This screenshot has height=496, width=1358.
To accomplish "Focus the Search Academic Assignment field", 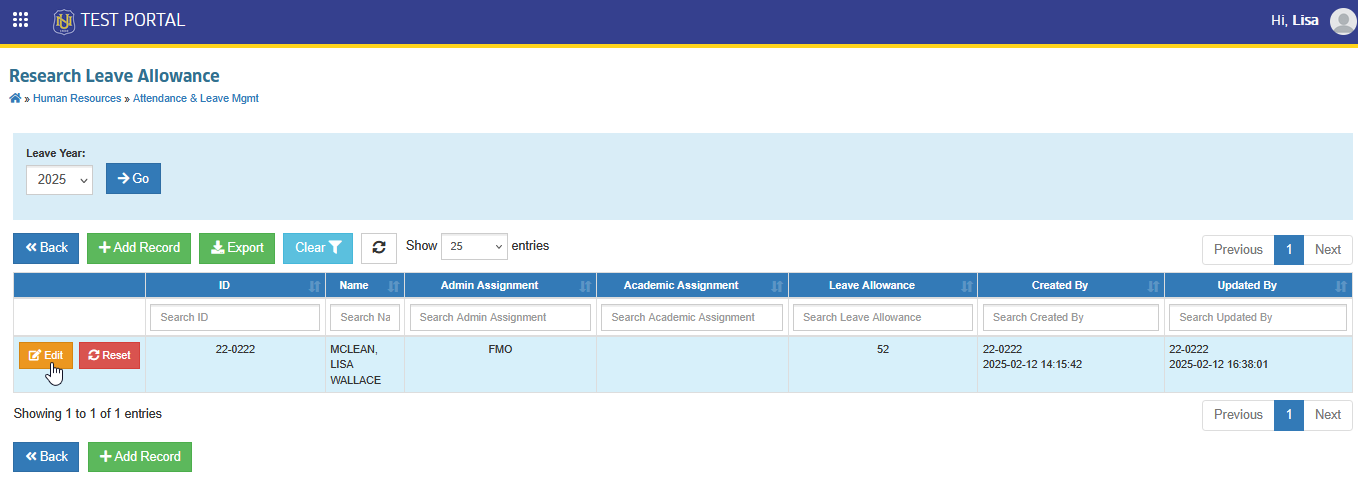I will point(692,317).
